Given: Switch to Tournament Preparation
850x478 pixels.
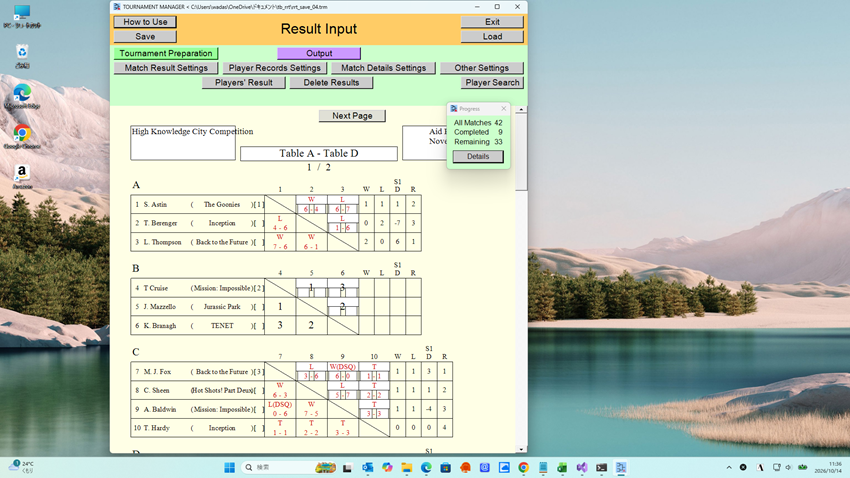Looking at the screenshot, I should [166, 53].
